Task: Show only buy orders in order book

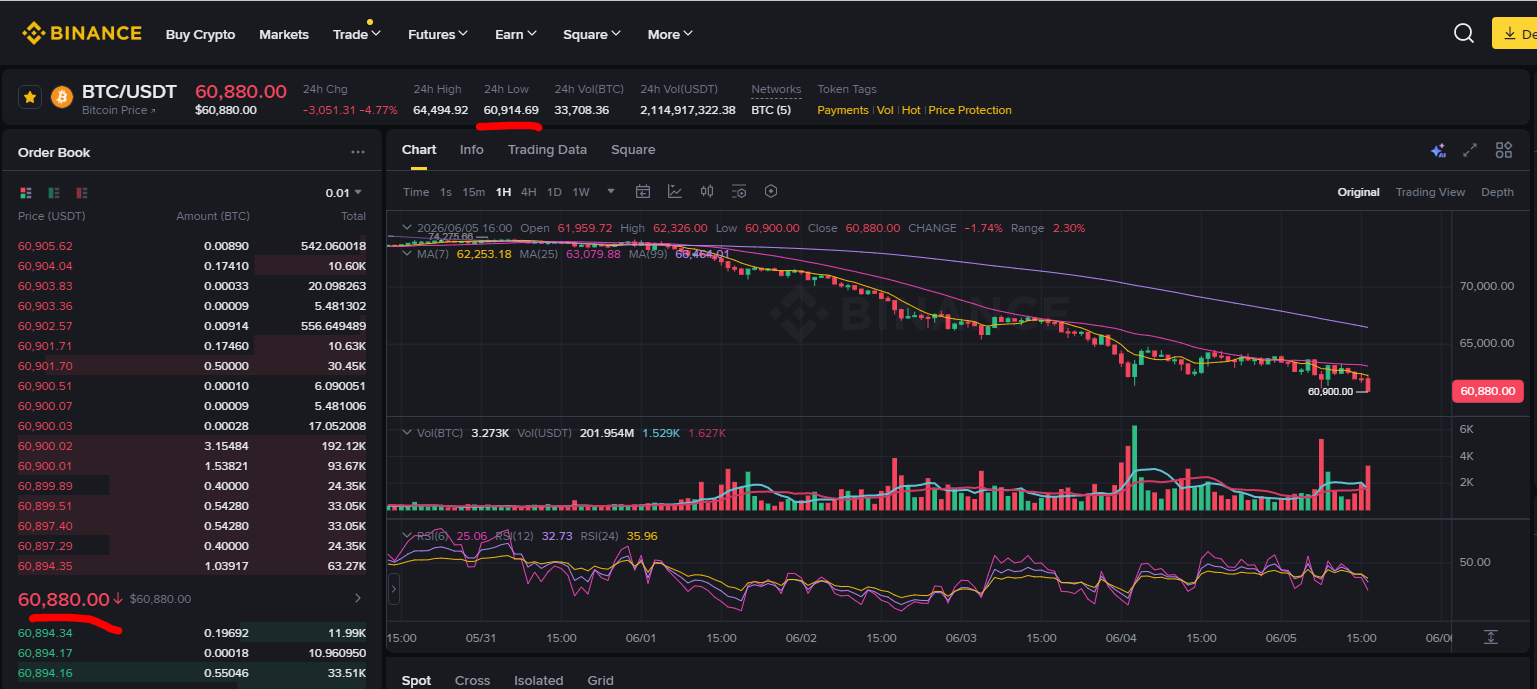Action: click(54, 192)
